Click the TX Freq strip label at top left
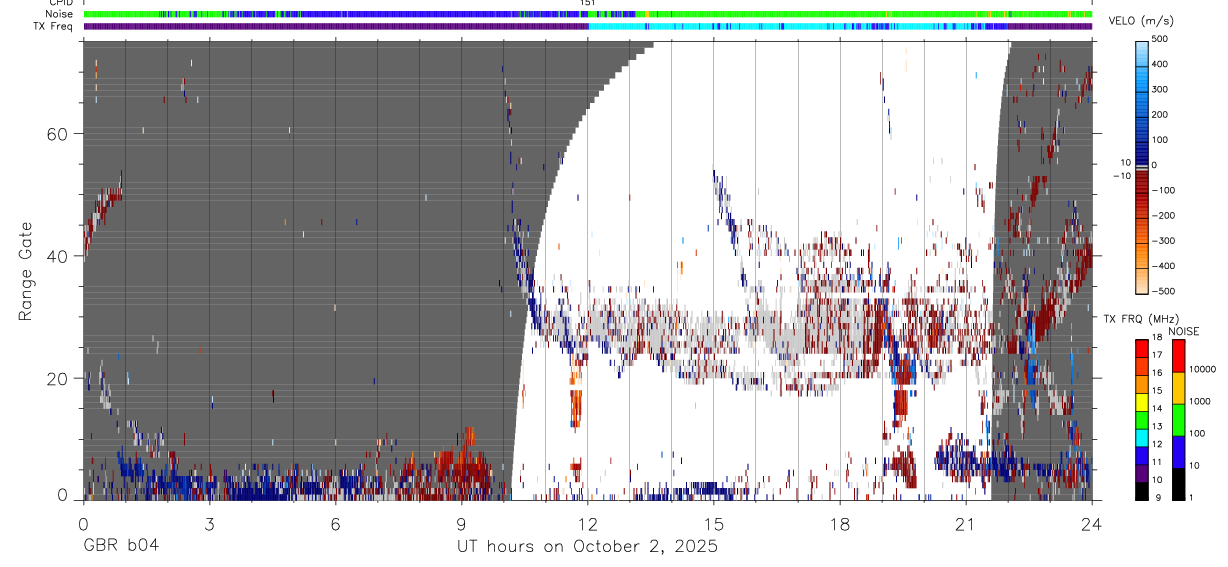The image size is (1228, 567). (52, 26)
